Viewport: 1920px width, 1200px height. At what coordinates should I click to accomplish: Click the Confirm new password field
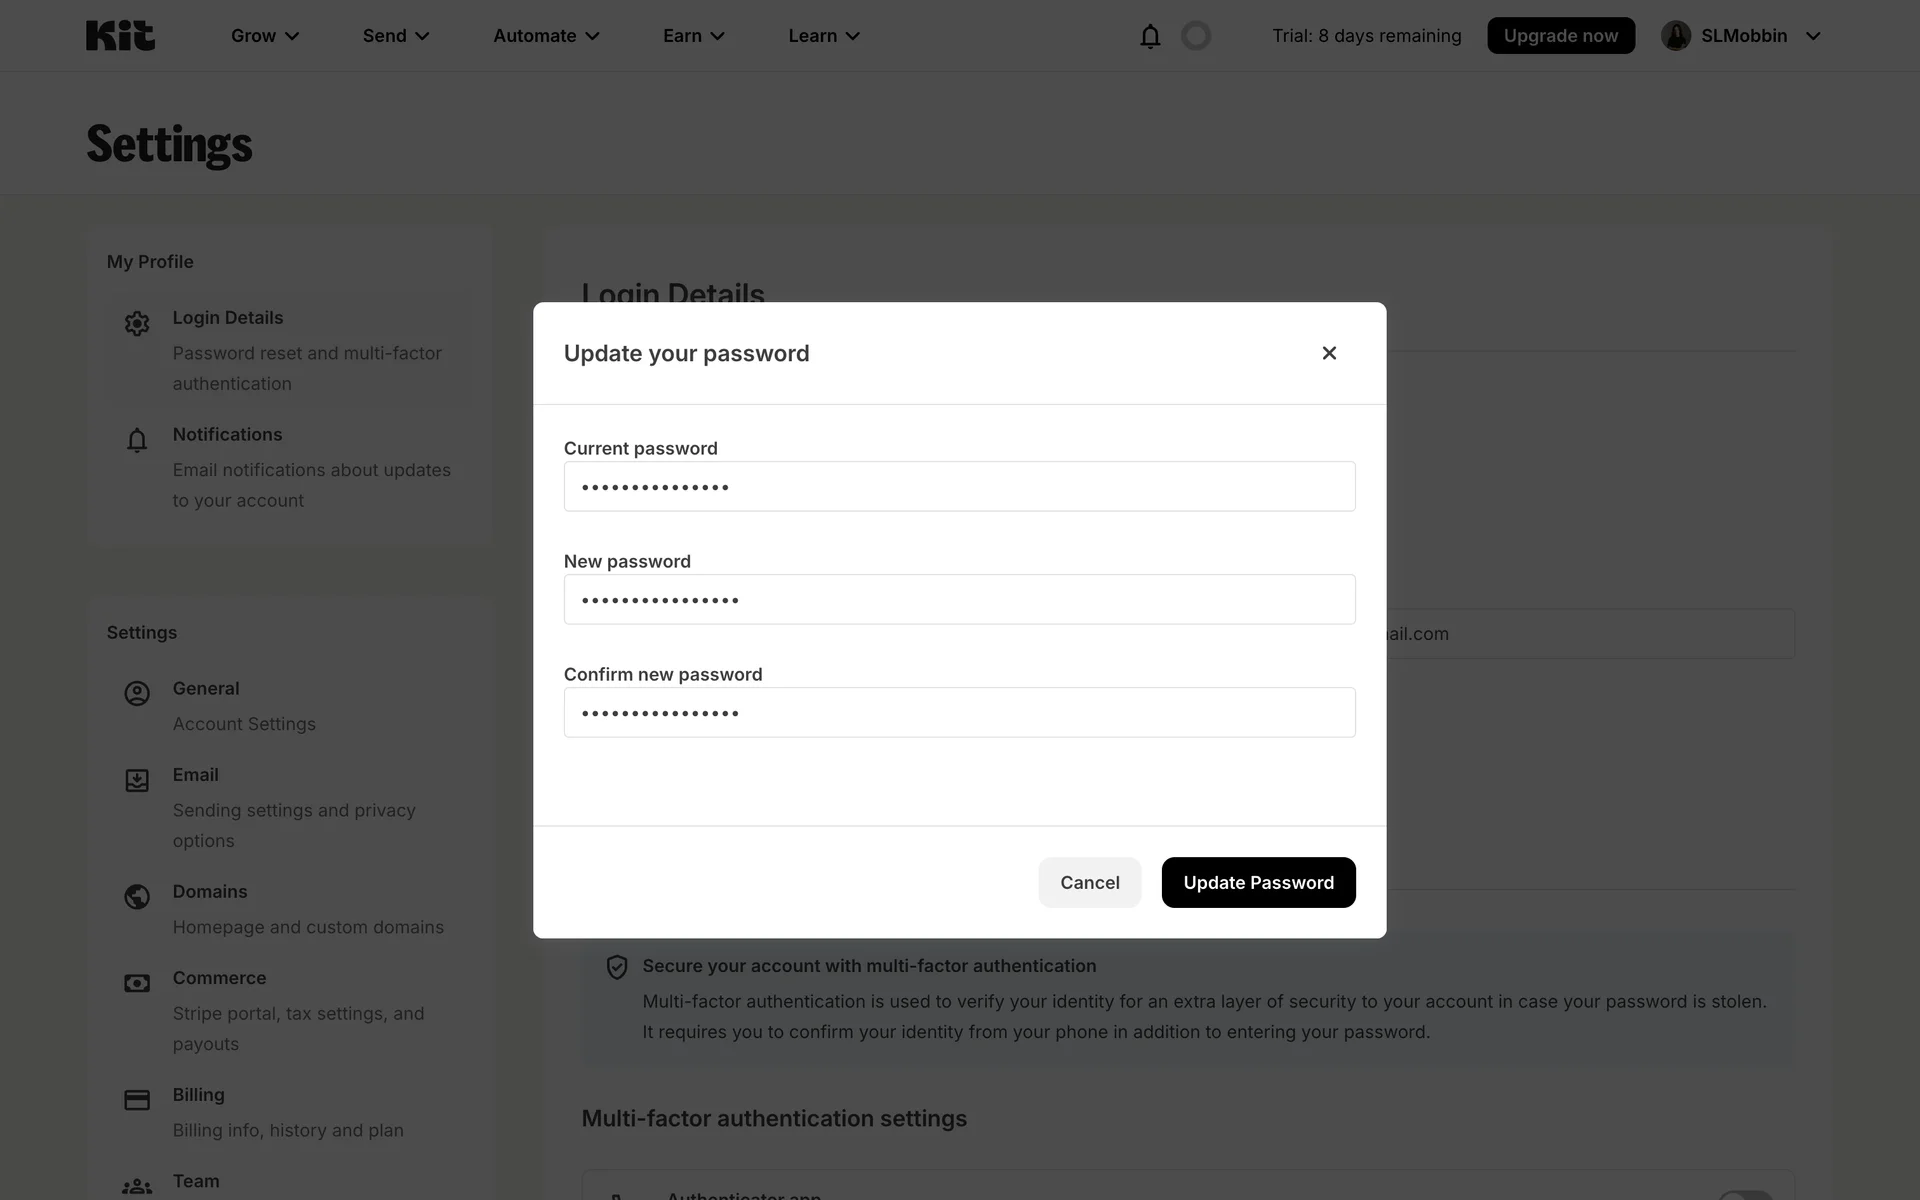pyautogui.click(x=959, y=713)
